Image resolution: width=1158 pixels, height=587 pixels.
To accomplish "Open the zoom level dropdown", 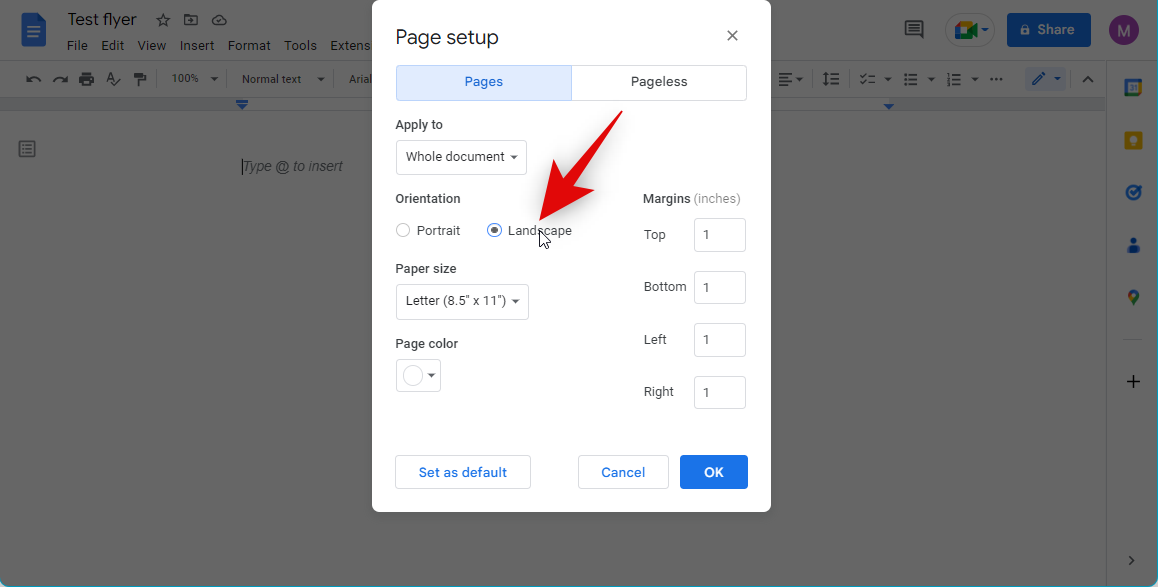I will coord(193,79).
